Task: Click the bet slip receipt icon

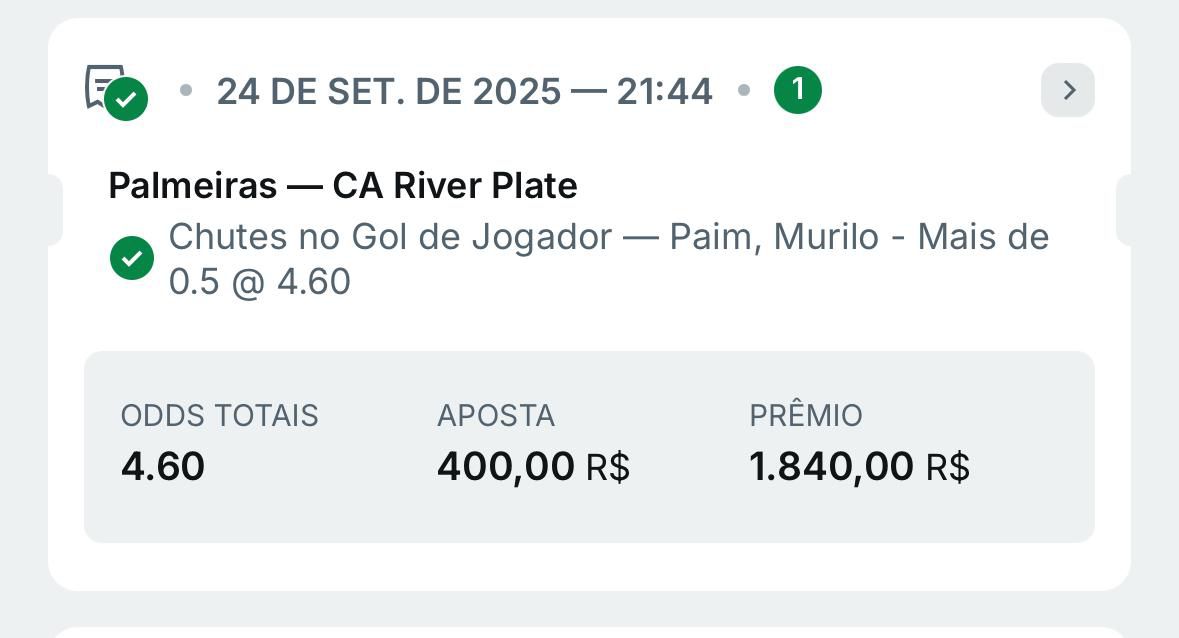Action: coord(114,91)
